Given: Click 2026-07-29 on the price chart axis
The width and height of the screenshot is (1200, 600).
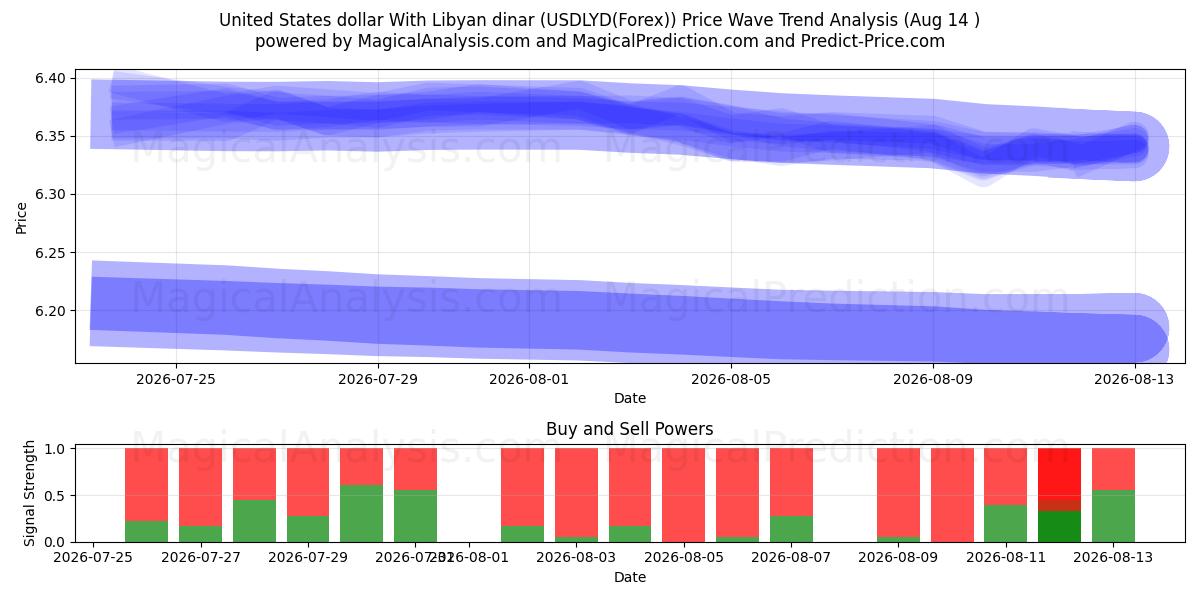Looking at the screenshot, I should pyautogui.click(x=378, y=379).
